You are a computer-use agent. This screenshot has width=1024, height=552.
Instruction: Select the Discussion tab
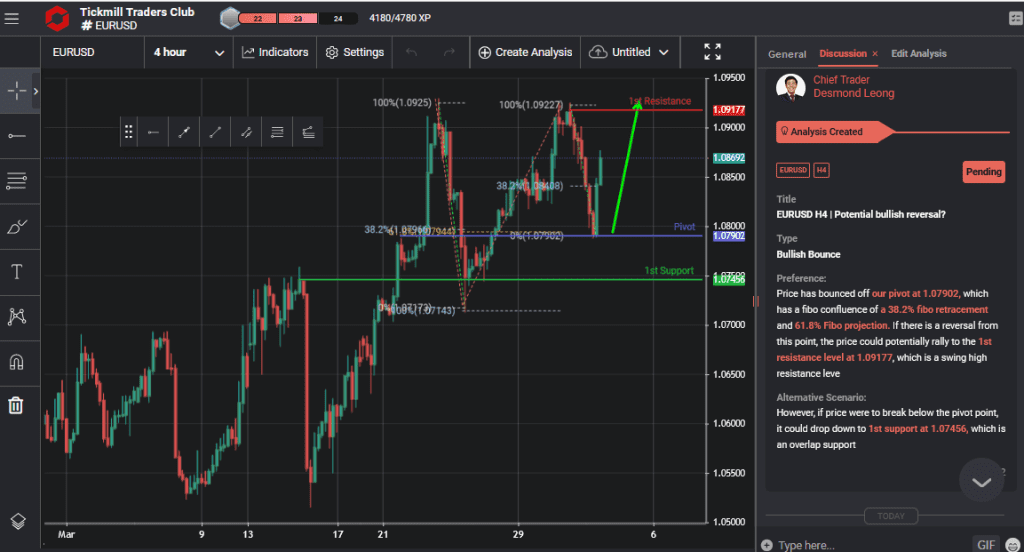pyautogui.click(x=843, y=54)
